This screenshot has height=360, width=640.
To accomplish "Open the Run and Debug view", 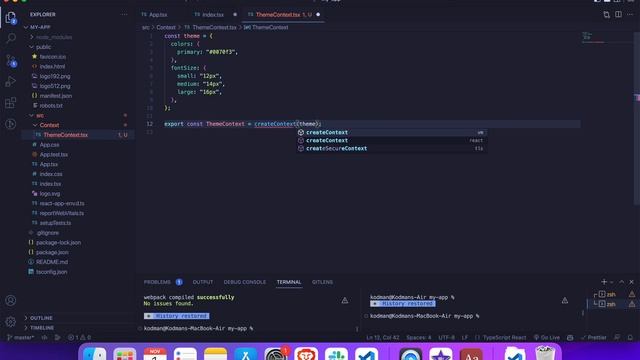I will tap(11, 81).
